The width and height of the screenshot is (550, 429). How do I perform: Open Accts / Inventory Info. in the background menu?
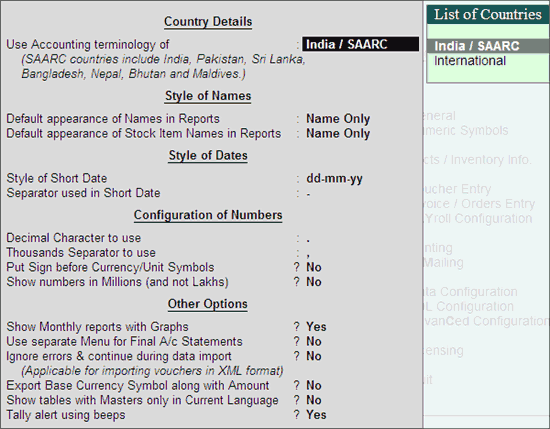[478, 160]
